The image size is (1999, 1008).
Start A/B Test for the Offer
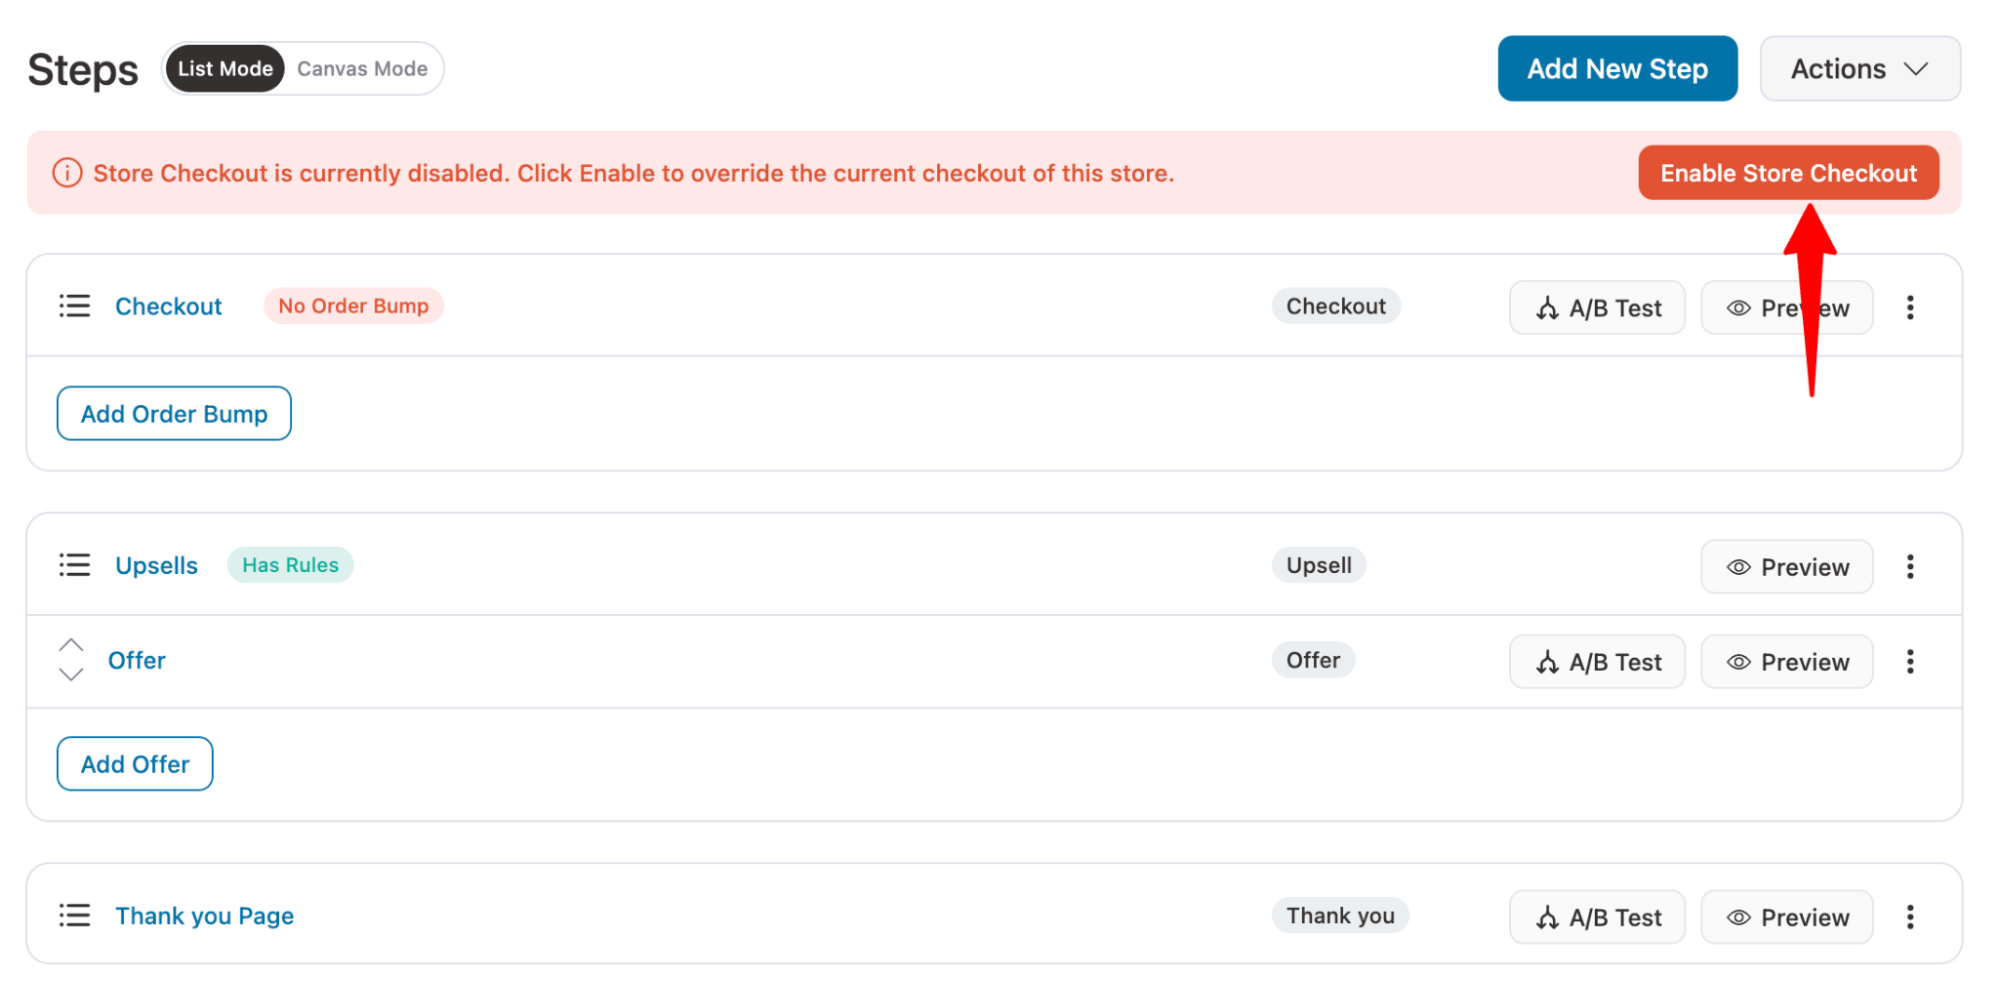point(1597,662)
